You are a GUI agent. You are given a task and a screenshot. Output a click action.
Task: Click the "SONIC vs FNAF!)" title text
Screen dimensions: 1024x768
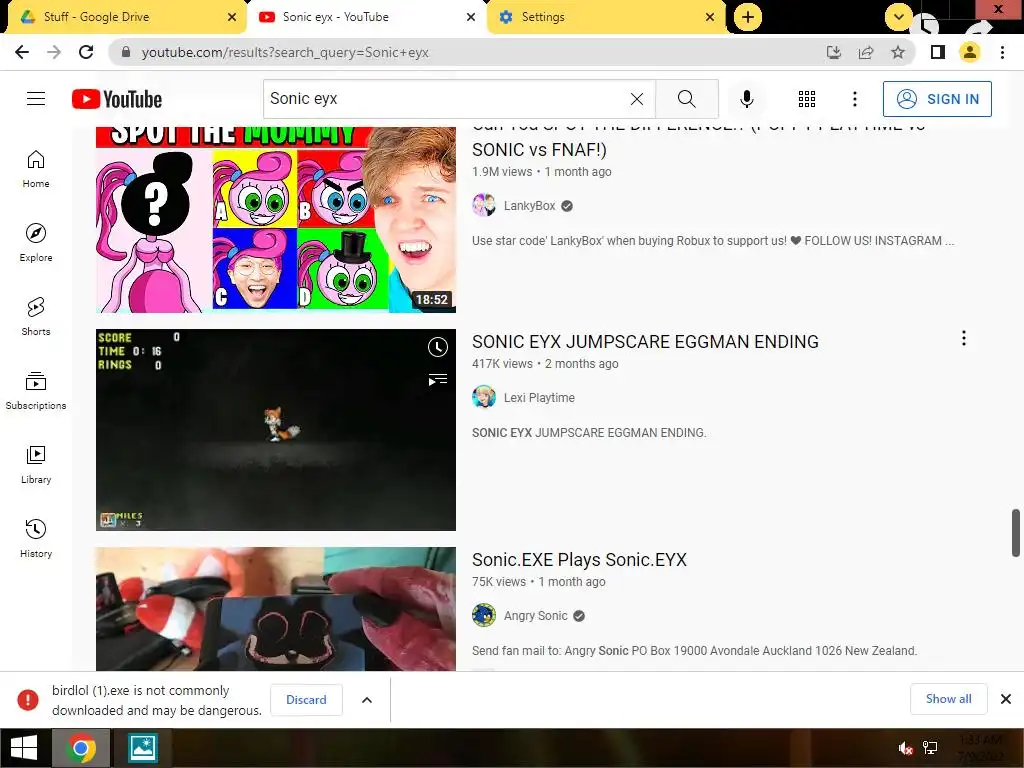[539, 150]
